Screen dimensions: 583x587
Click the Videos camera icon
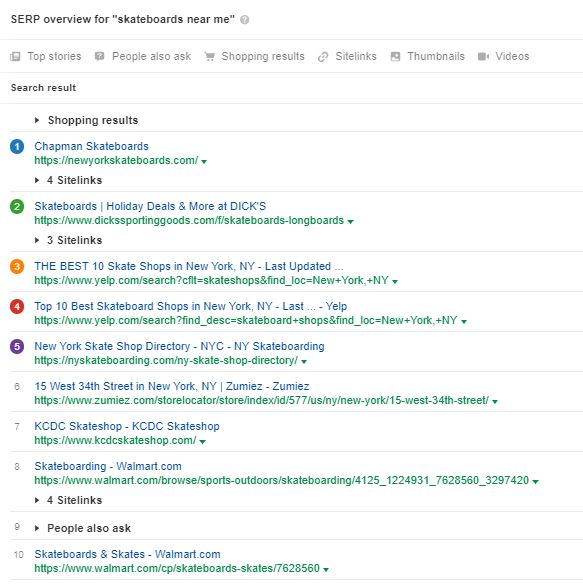(483, 57)
